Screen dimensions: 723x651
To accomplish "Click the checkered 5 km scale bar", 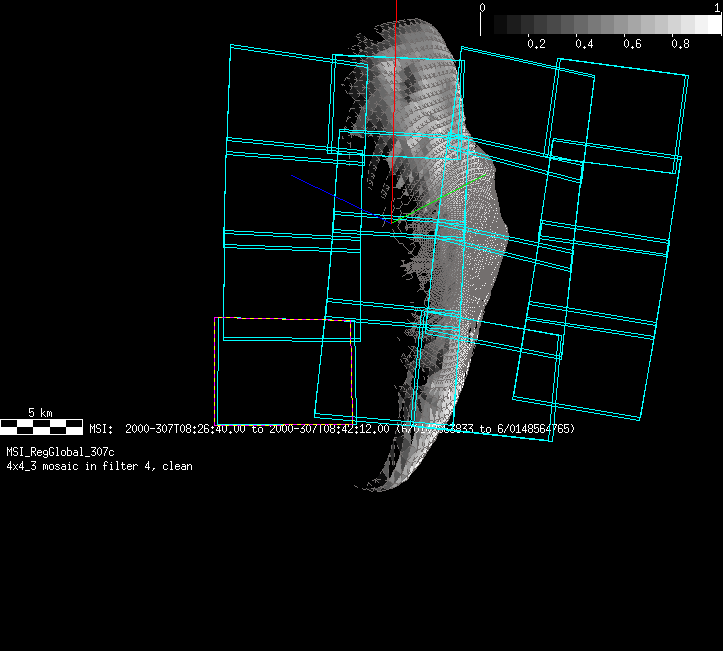I will (x=41, y=427).
